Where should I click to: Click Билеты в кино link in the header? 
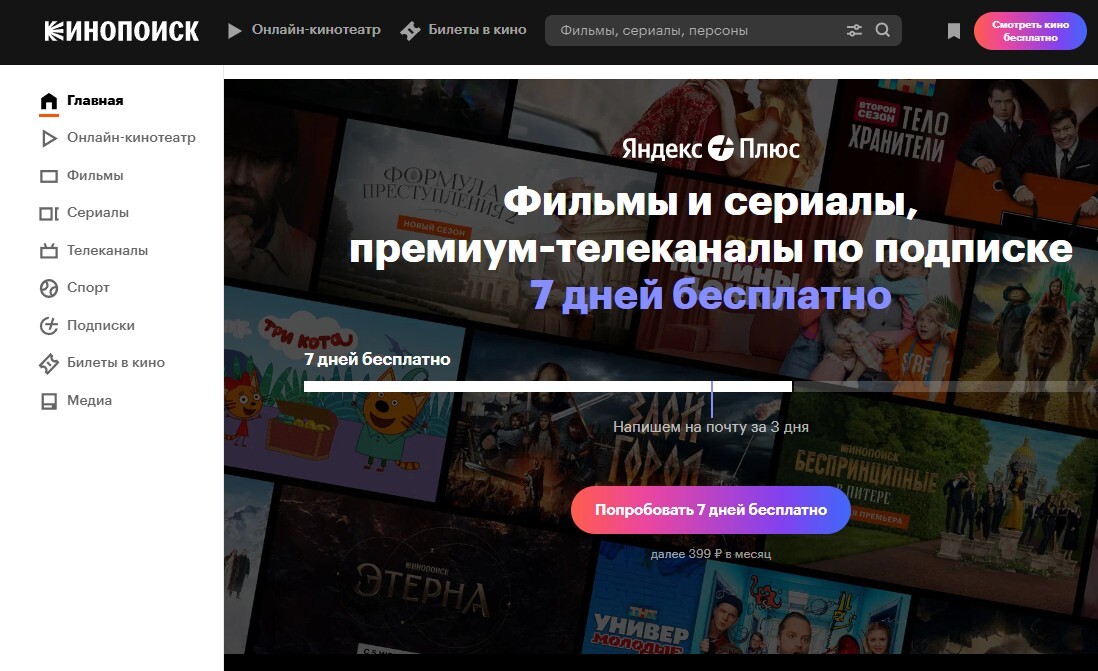coord(478,30)
